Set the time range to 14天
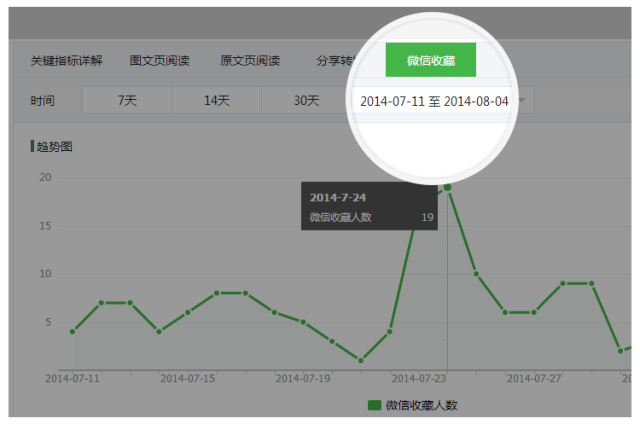The height and width of the screenshot is (424, 640). click(217, 101)
